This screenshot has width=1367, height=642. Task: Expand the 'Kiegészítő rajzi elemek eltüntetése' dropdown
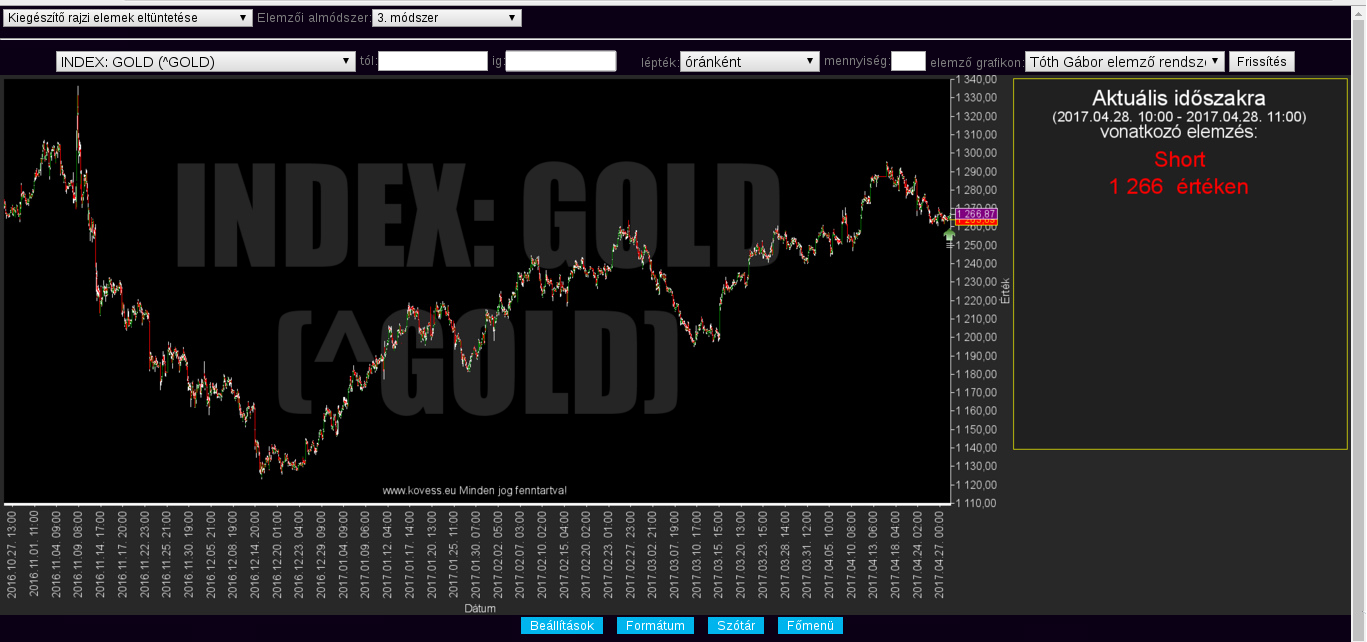tap(128, 18)
